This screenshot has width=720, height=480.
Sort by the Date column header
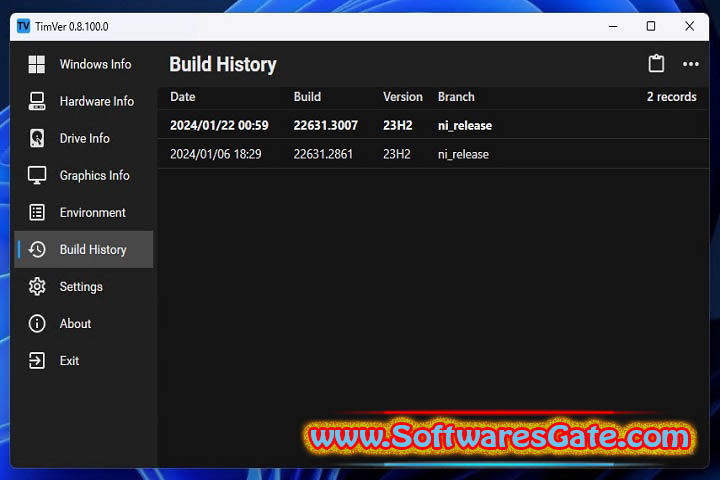pos(183,97)
